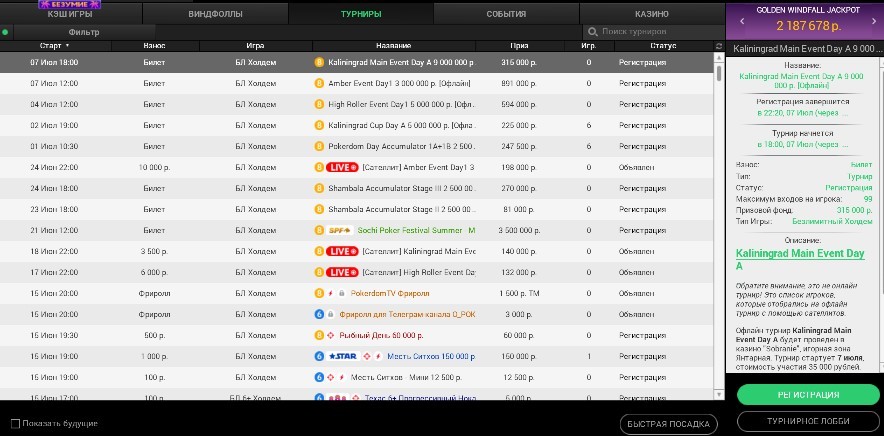Screen dimensions: 884x436
Task: Sort tournaments by the Приз column
Action: 519,46
